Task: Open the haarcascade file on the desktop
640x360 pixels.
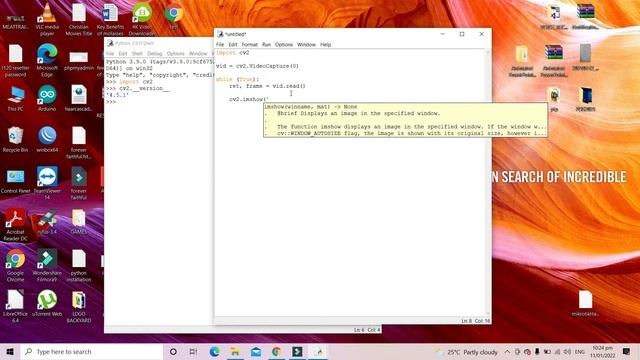Action: [79, 98]
